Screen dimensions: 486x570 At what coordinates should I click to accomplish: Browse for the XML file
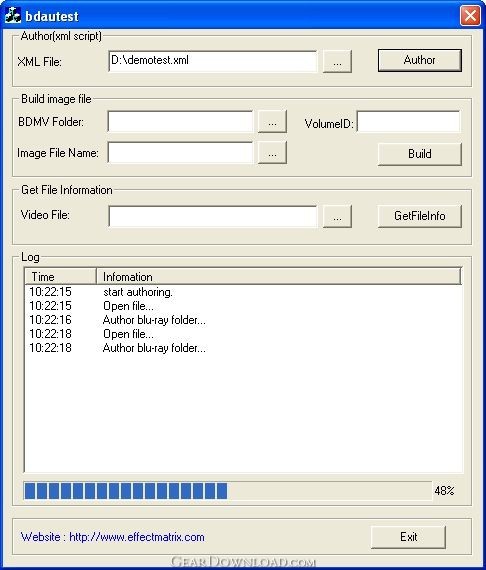click(x=337, y=61)
